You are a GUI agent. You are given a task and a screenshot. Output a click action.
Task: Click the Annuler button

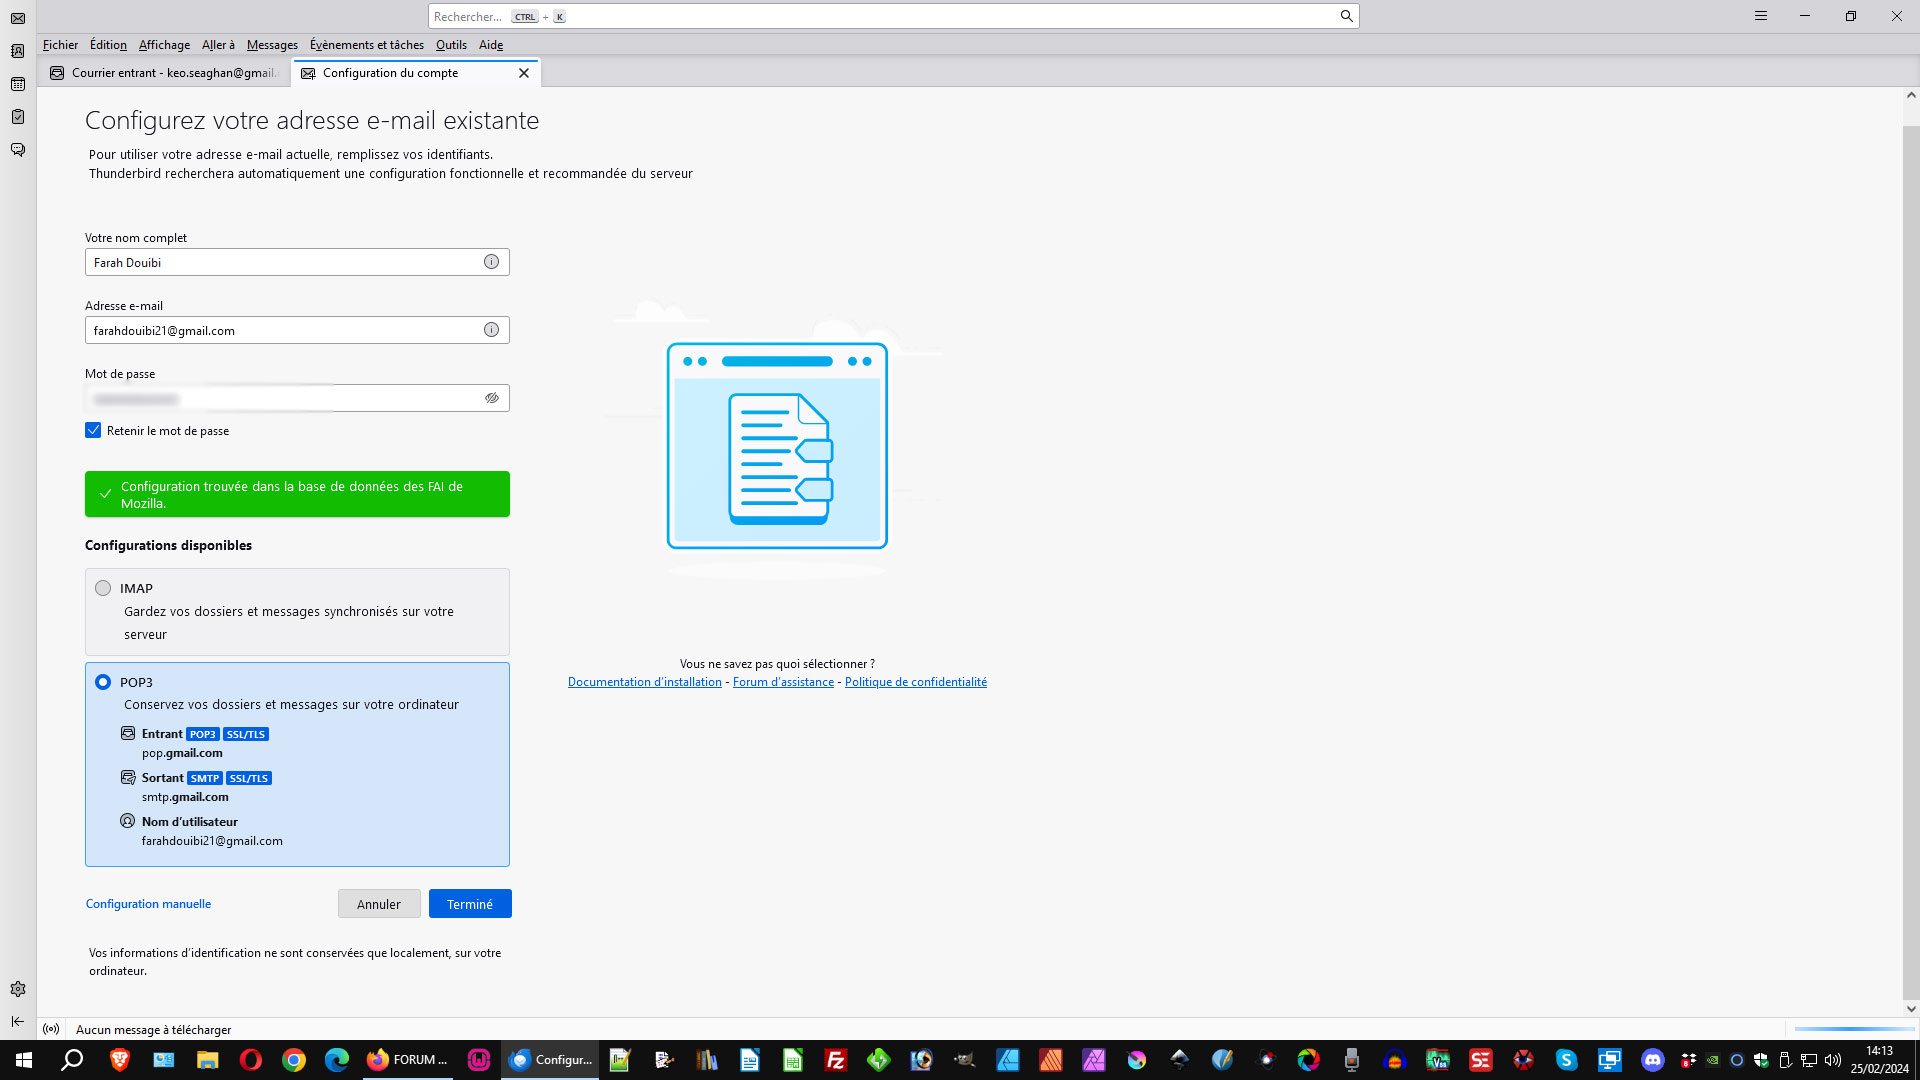click(379, 904)
